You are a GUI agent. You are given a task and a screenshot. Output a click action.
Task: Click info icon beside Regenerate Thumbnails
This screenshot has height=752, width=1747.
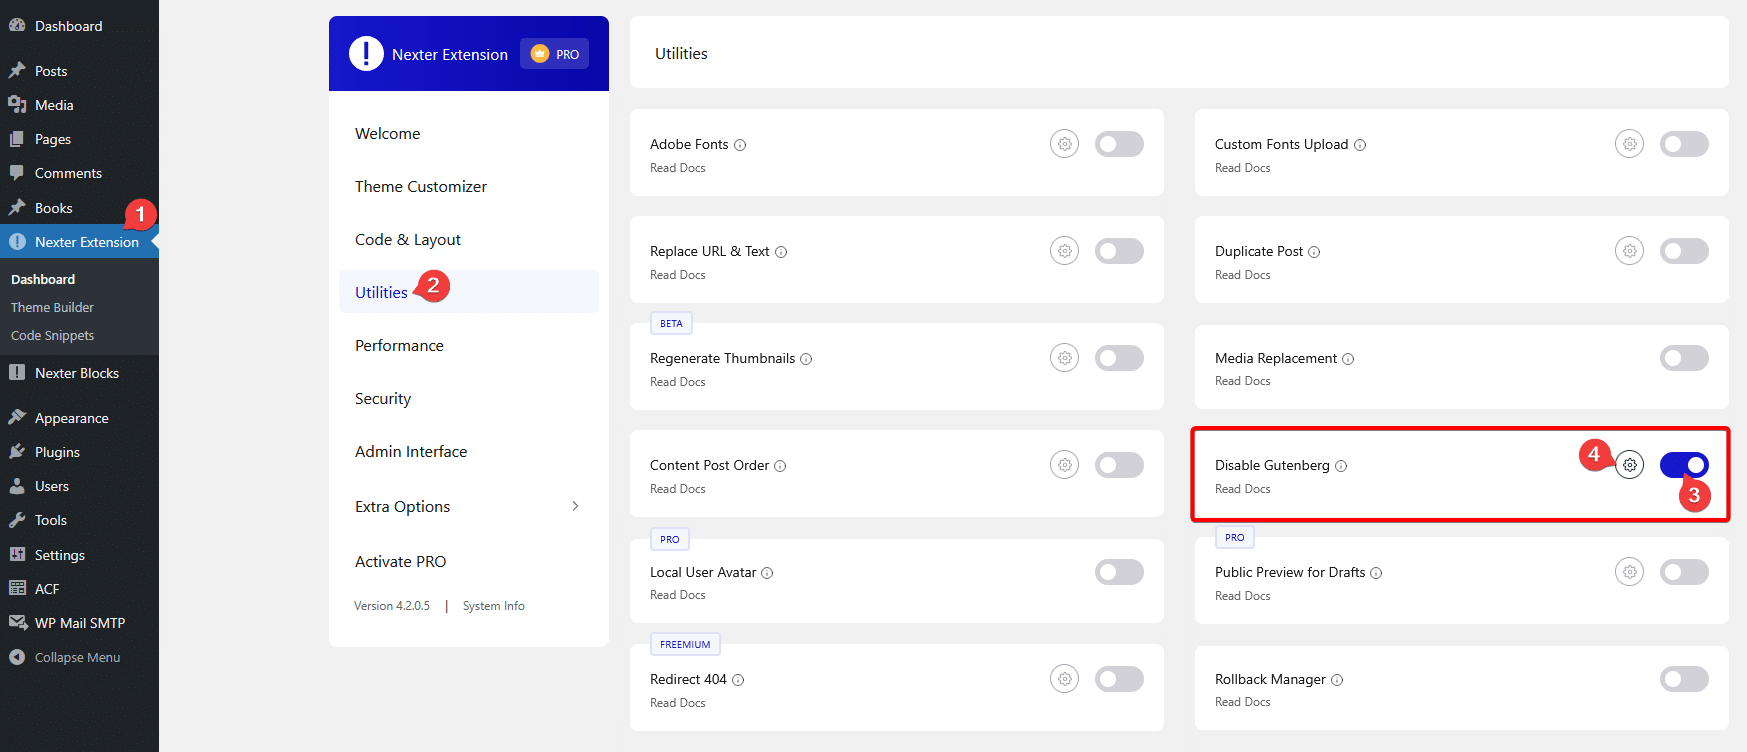[x=806, y=359]
